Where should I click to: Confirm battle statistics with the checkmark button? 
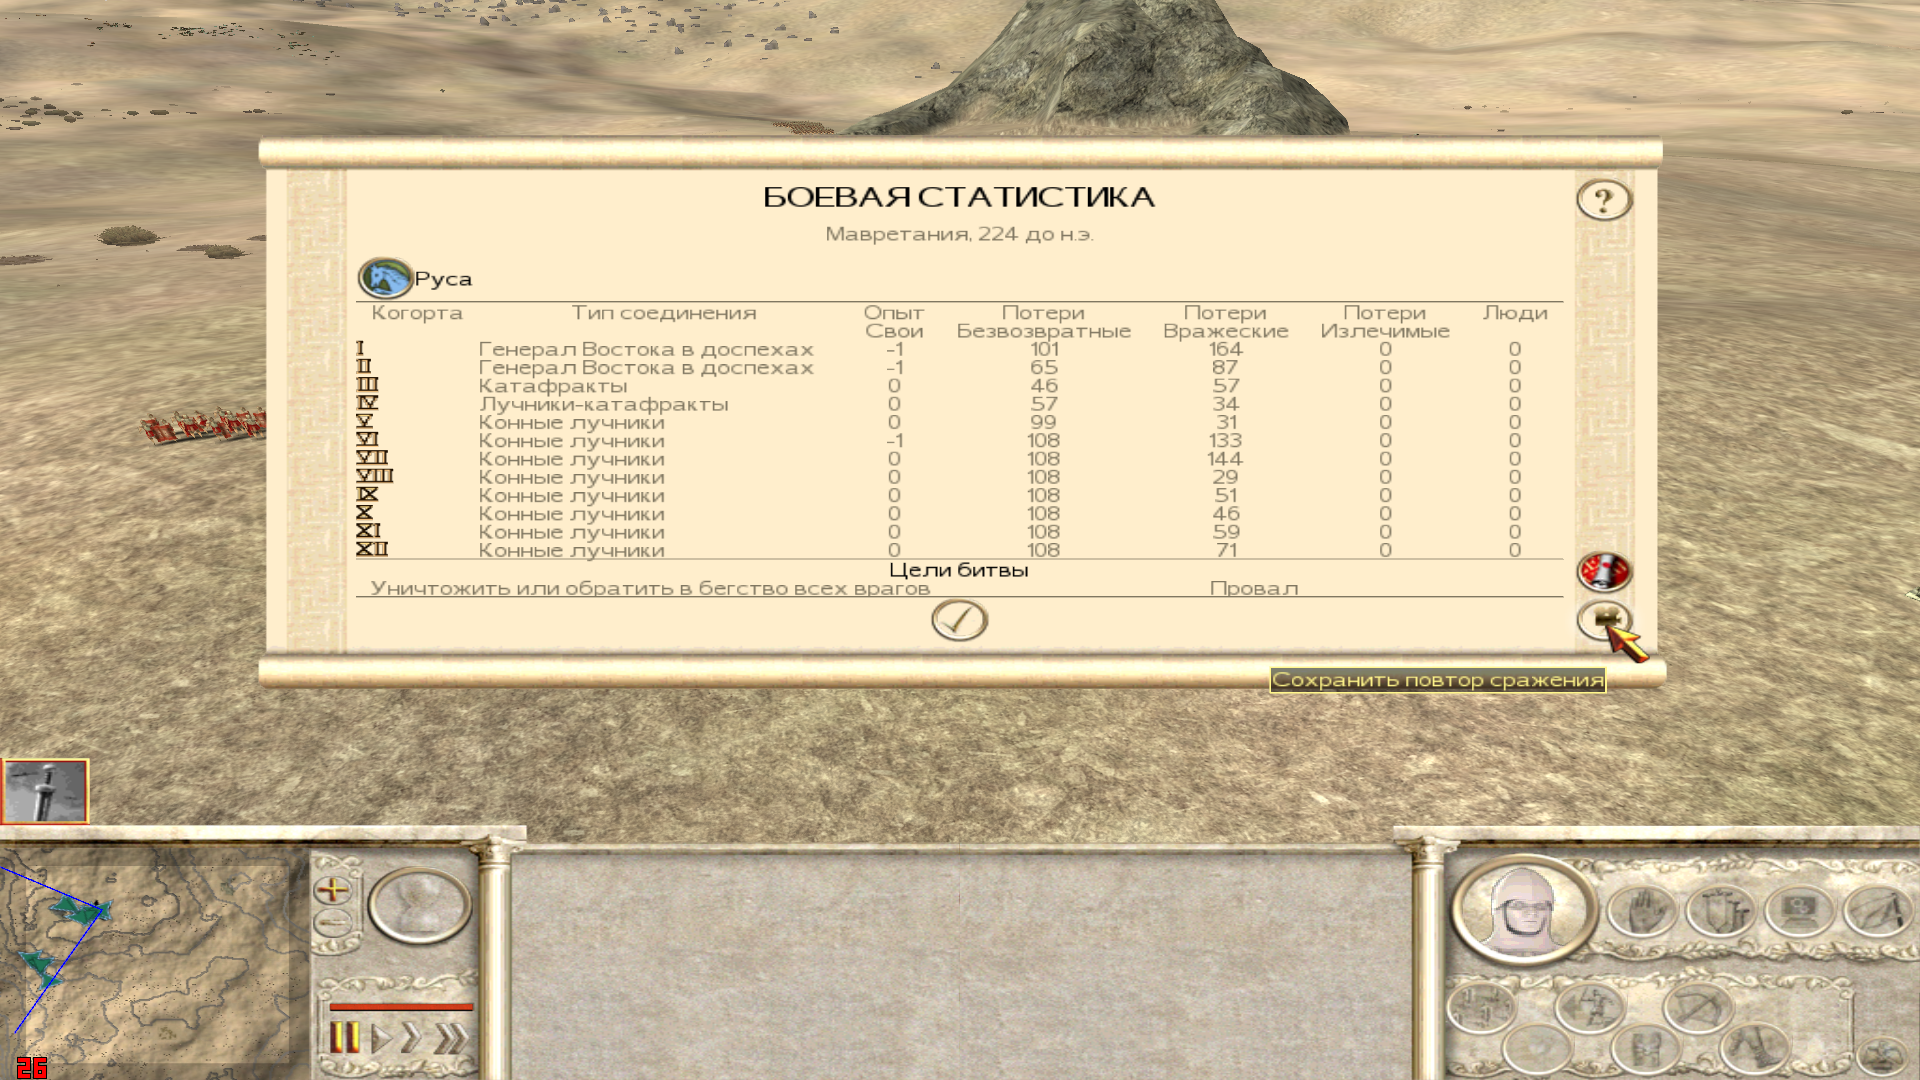959,620
